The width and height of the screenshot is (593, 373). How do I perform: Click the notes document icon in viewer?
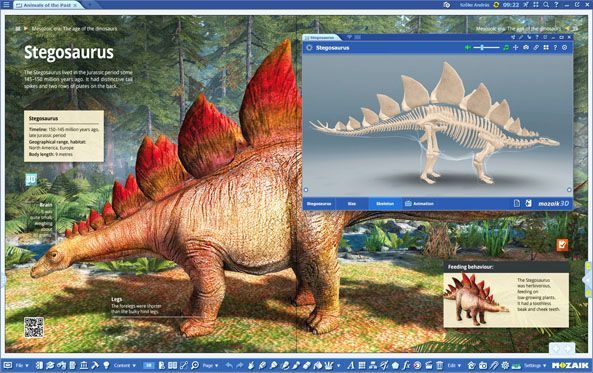(x=517, y=204)
